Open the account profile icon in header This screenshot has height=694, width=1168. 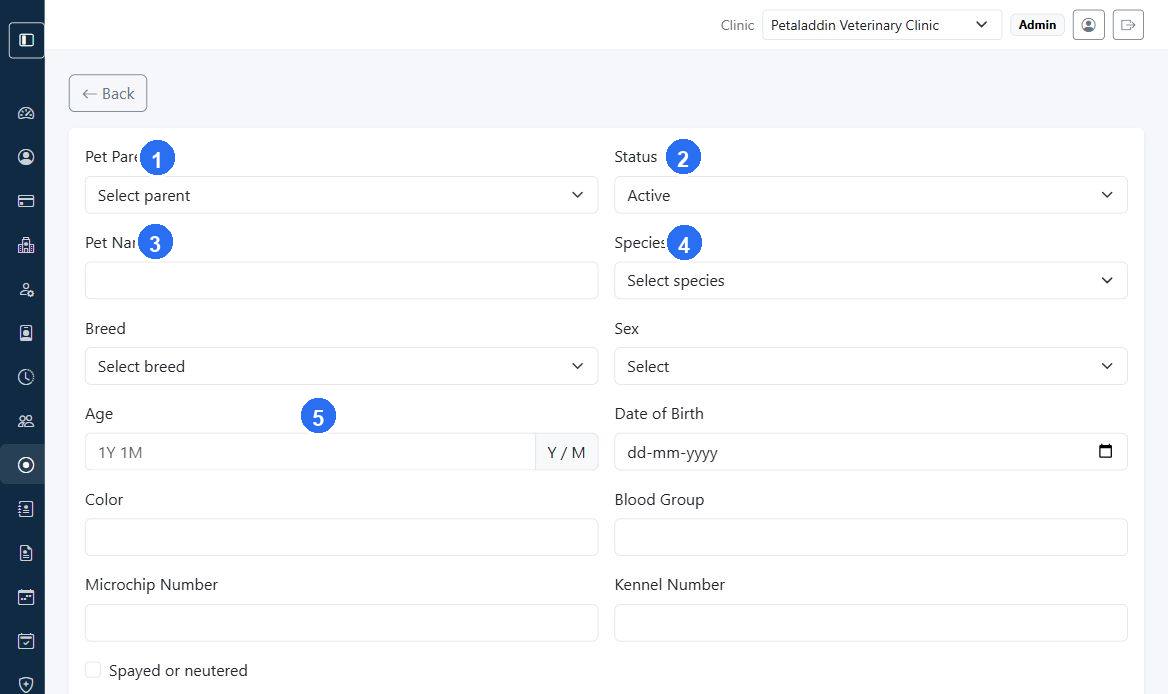1088,25
